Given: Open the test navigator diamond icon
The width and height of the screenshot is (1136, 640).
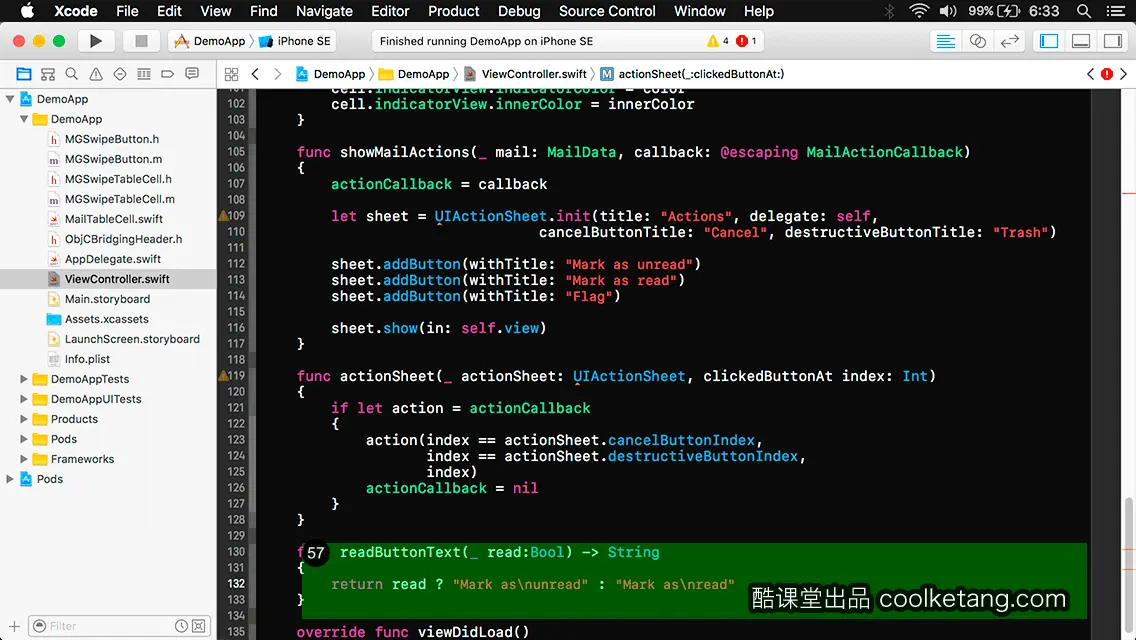Looking at the screenshot, I should [x=120, y=74].
